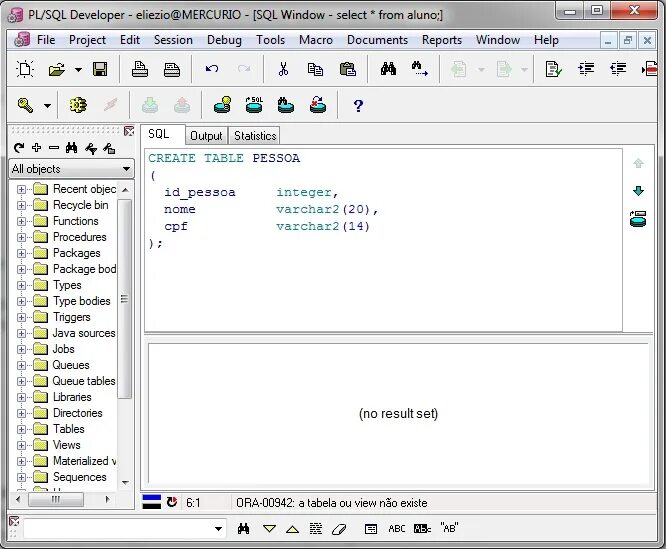Click the Copy icon
The width and height of the screenshot is (666, 549).
coord(315,69)
